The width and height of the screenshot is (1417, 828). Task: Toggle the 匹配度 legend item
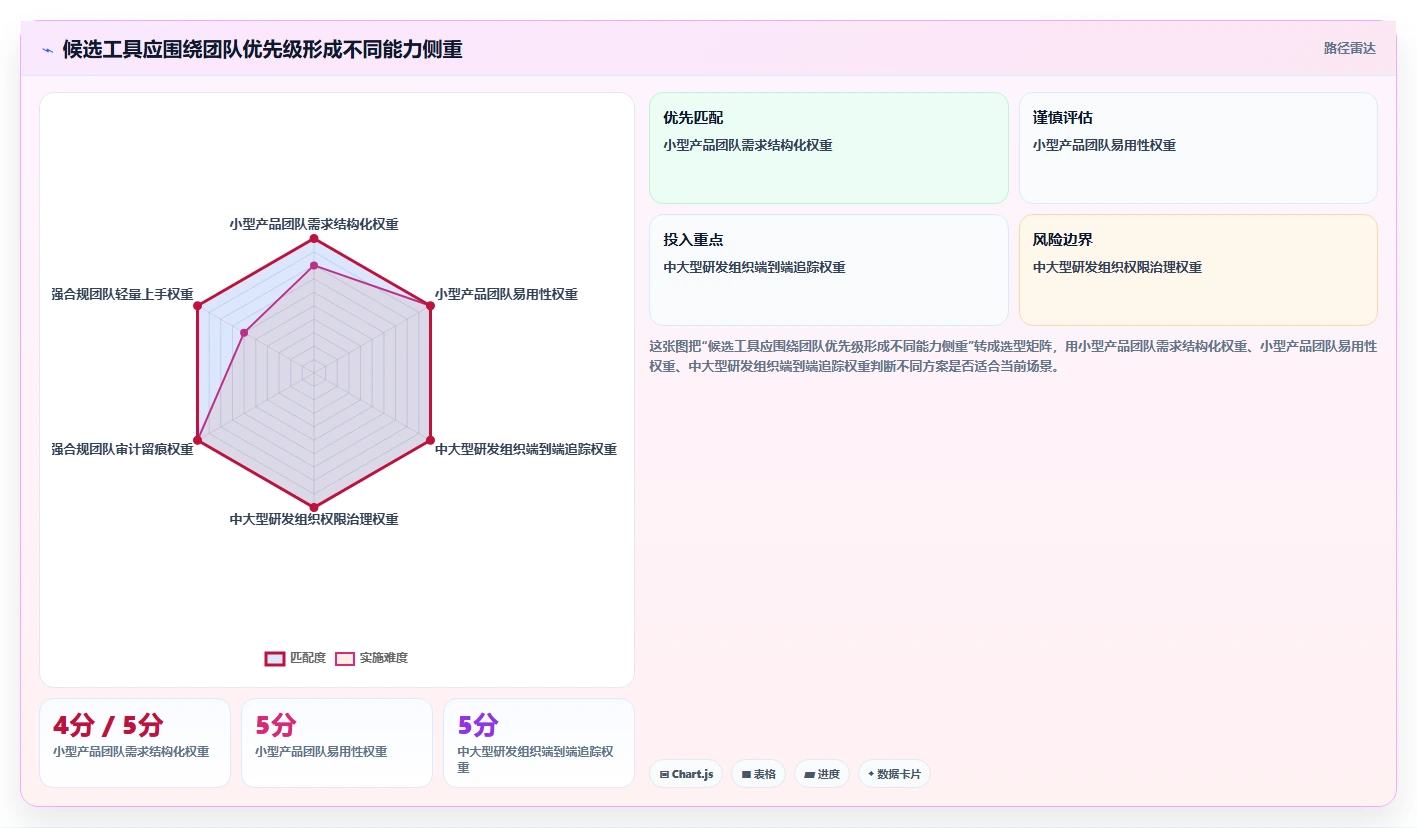[x=295, y=658]
